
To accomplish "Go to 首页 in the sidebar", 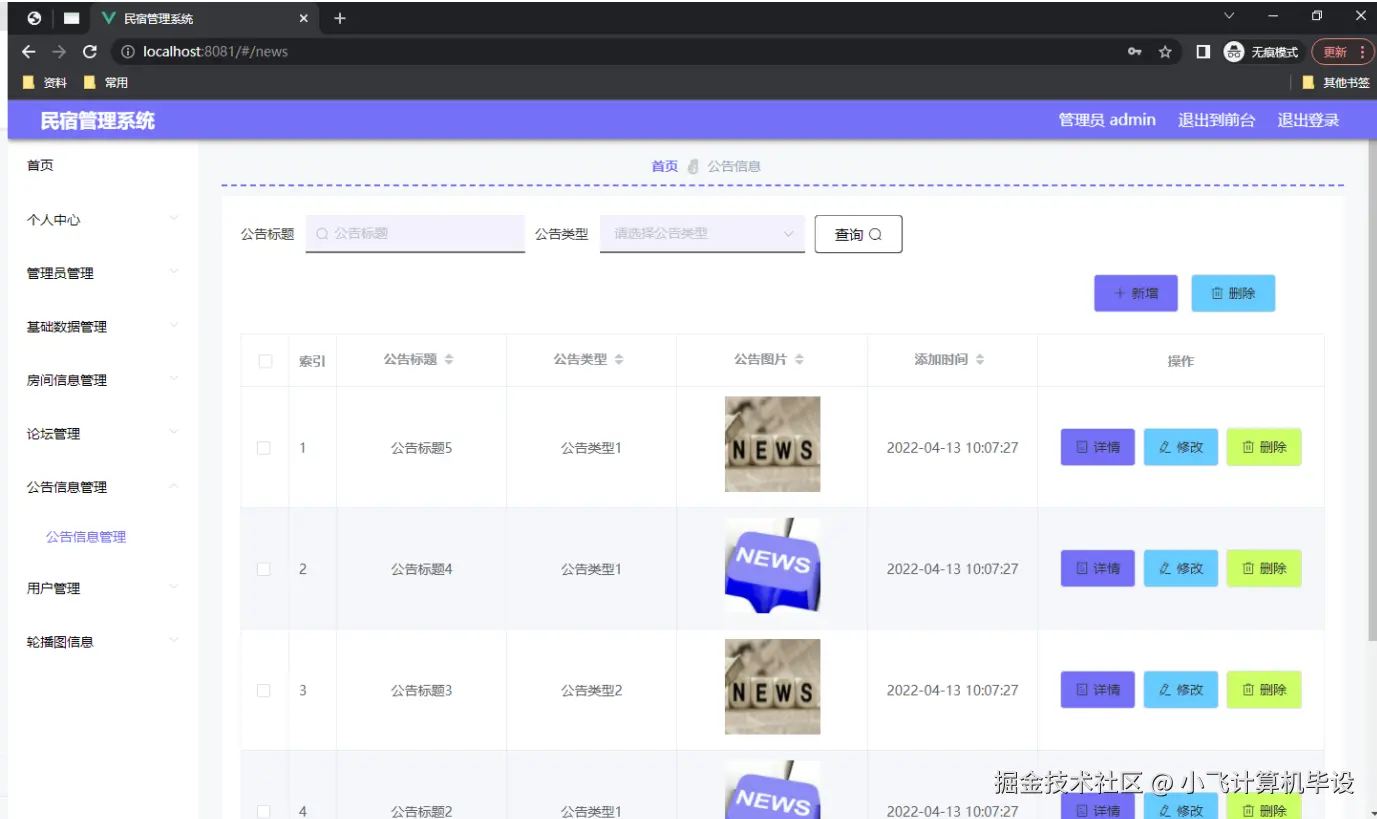I will click(x=40, y=165).
